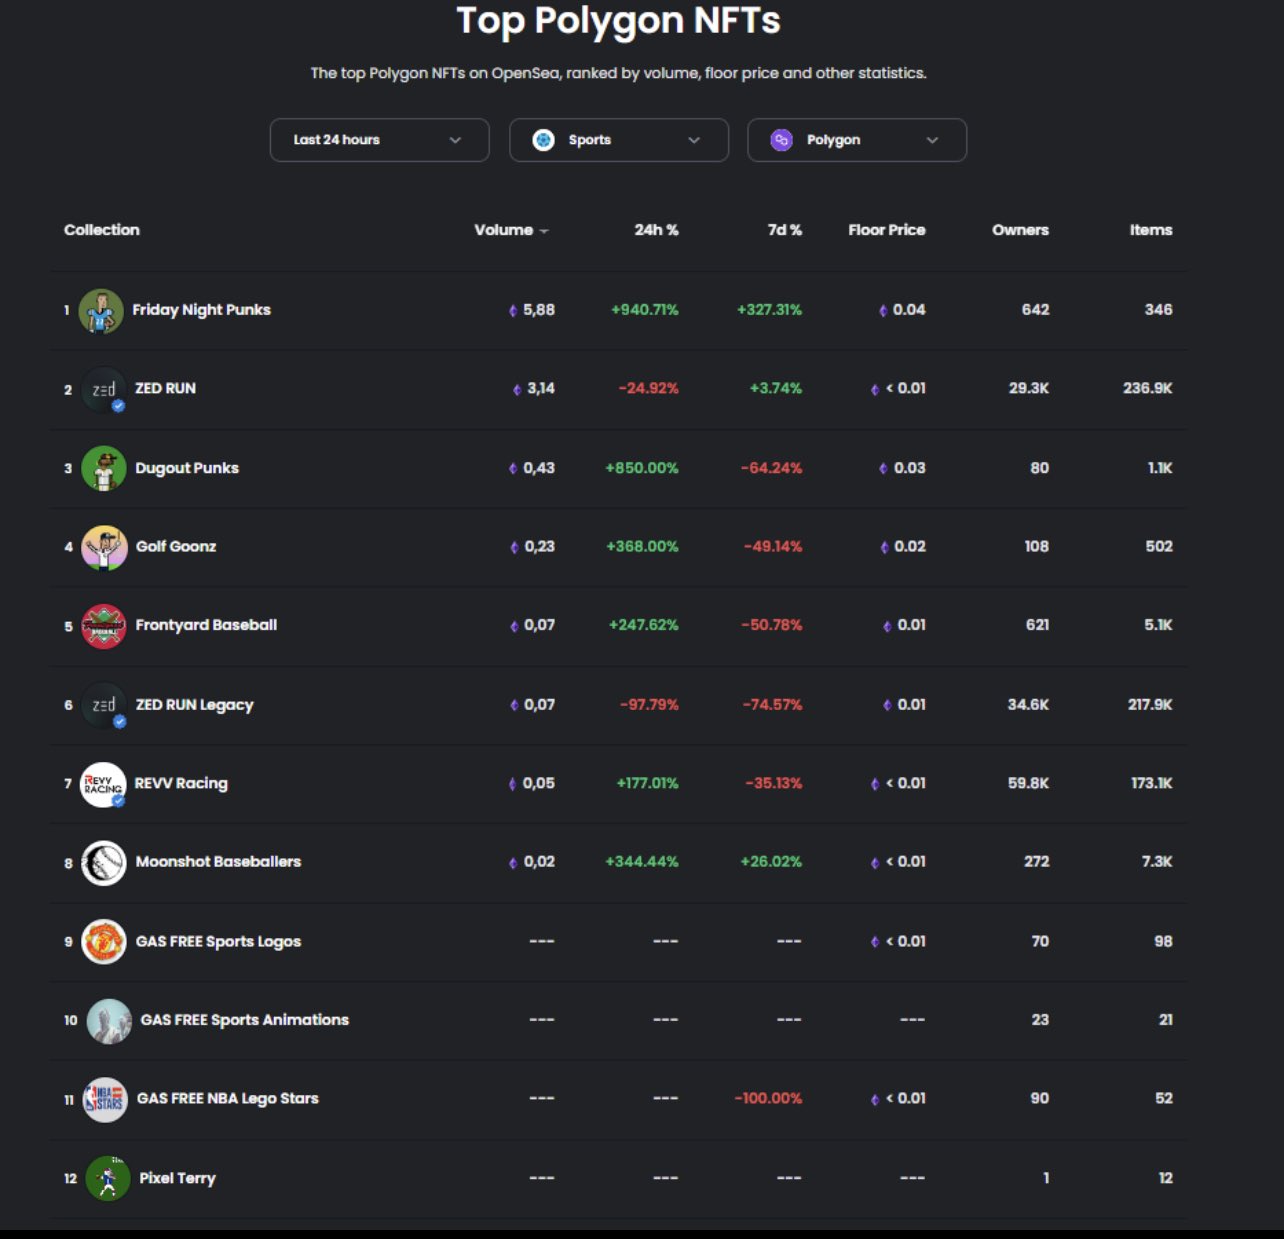Click the ZED RUN collection name
1284x1239 pixels.
point(165,388)
